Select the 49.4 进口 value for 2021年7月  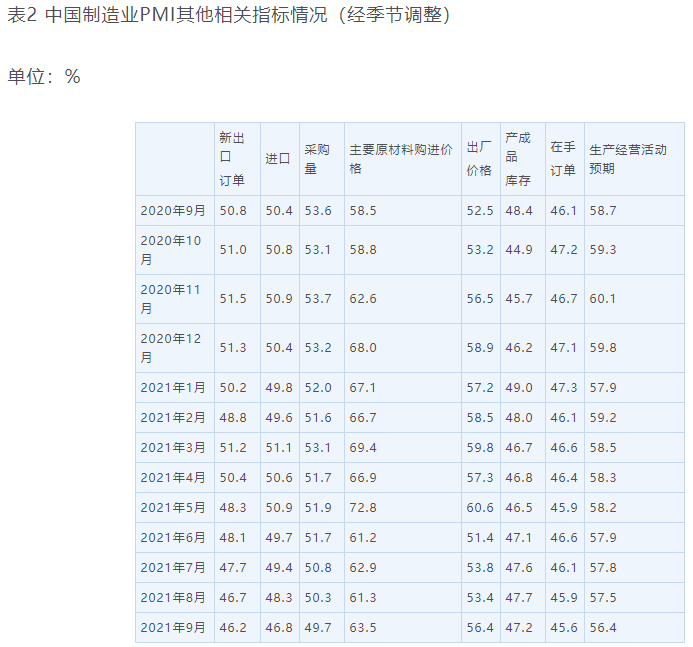tap(279, 567)
